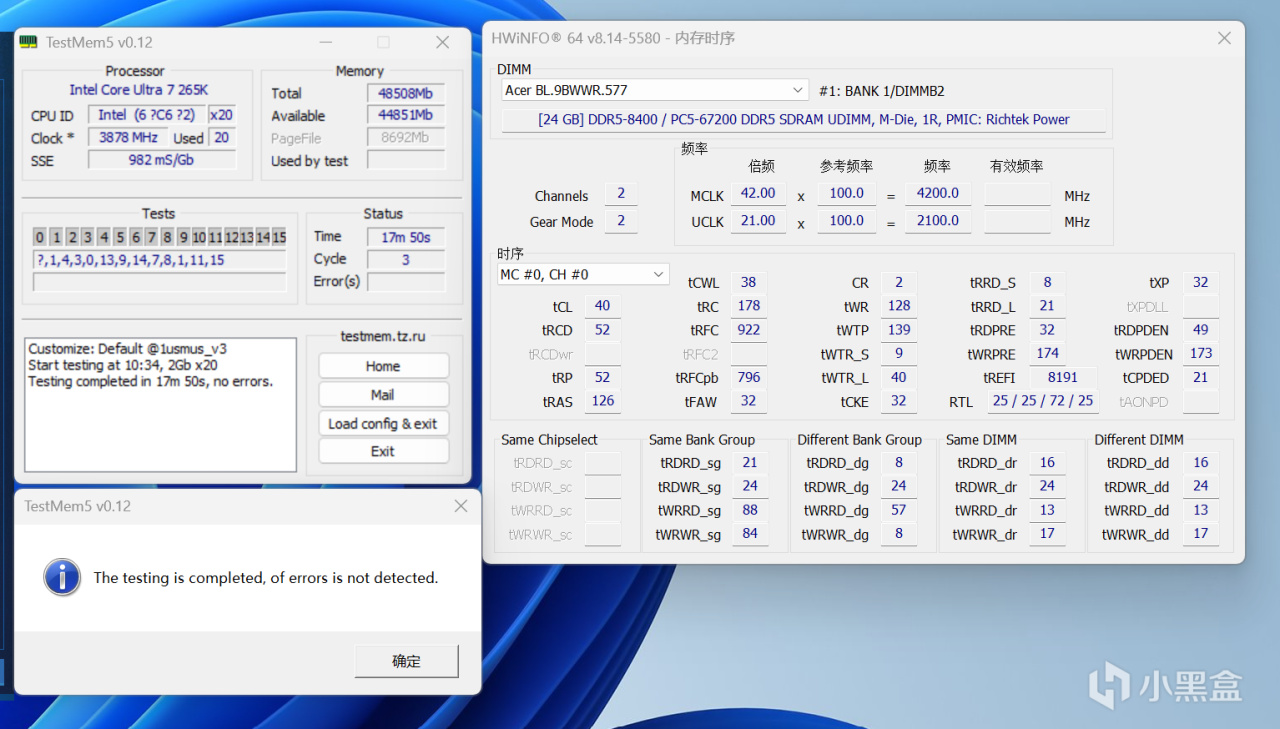
Task: Close the HWiNFO memory timings window
Action: point(1224,39)
